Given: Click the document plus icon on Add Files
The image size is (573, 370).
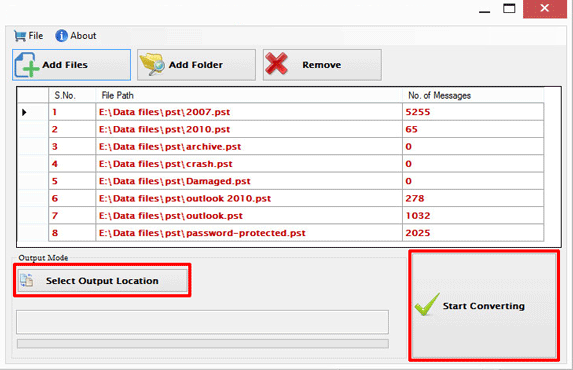Looking at the screenshot, I should coord(27,65).
